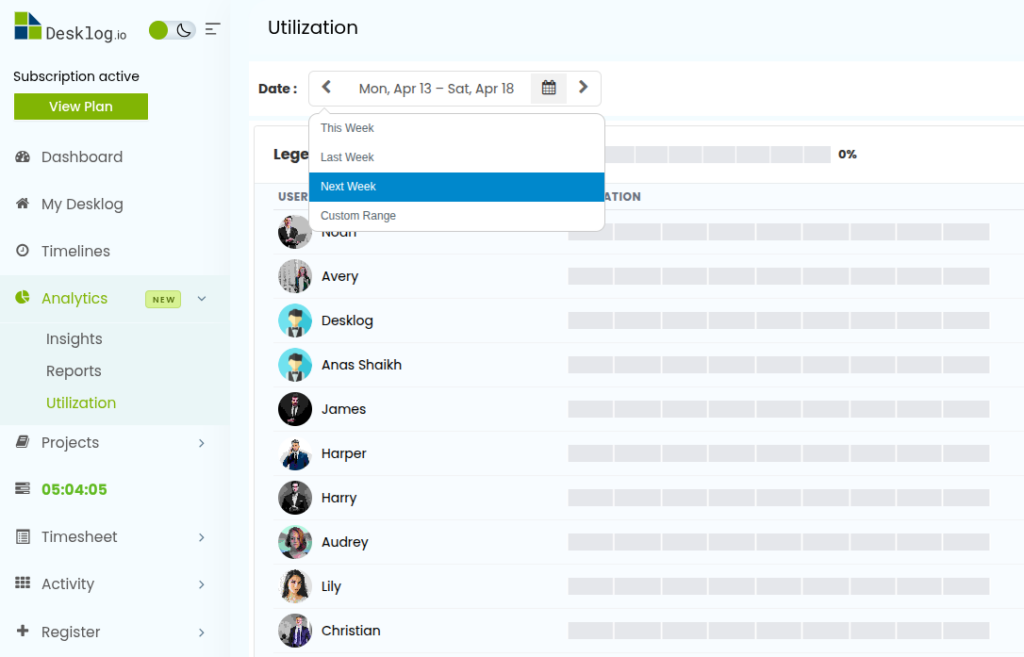This screenshot has width=1024, height=657.
Task: Expand the Projects submenu
Action: coord(201,443)
